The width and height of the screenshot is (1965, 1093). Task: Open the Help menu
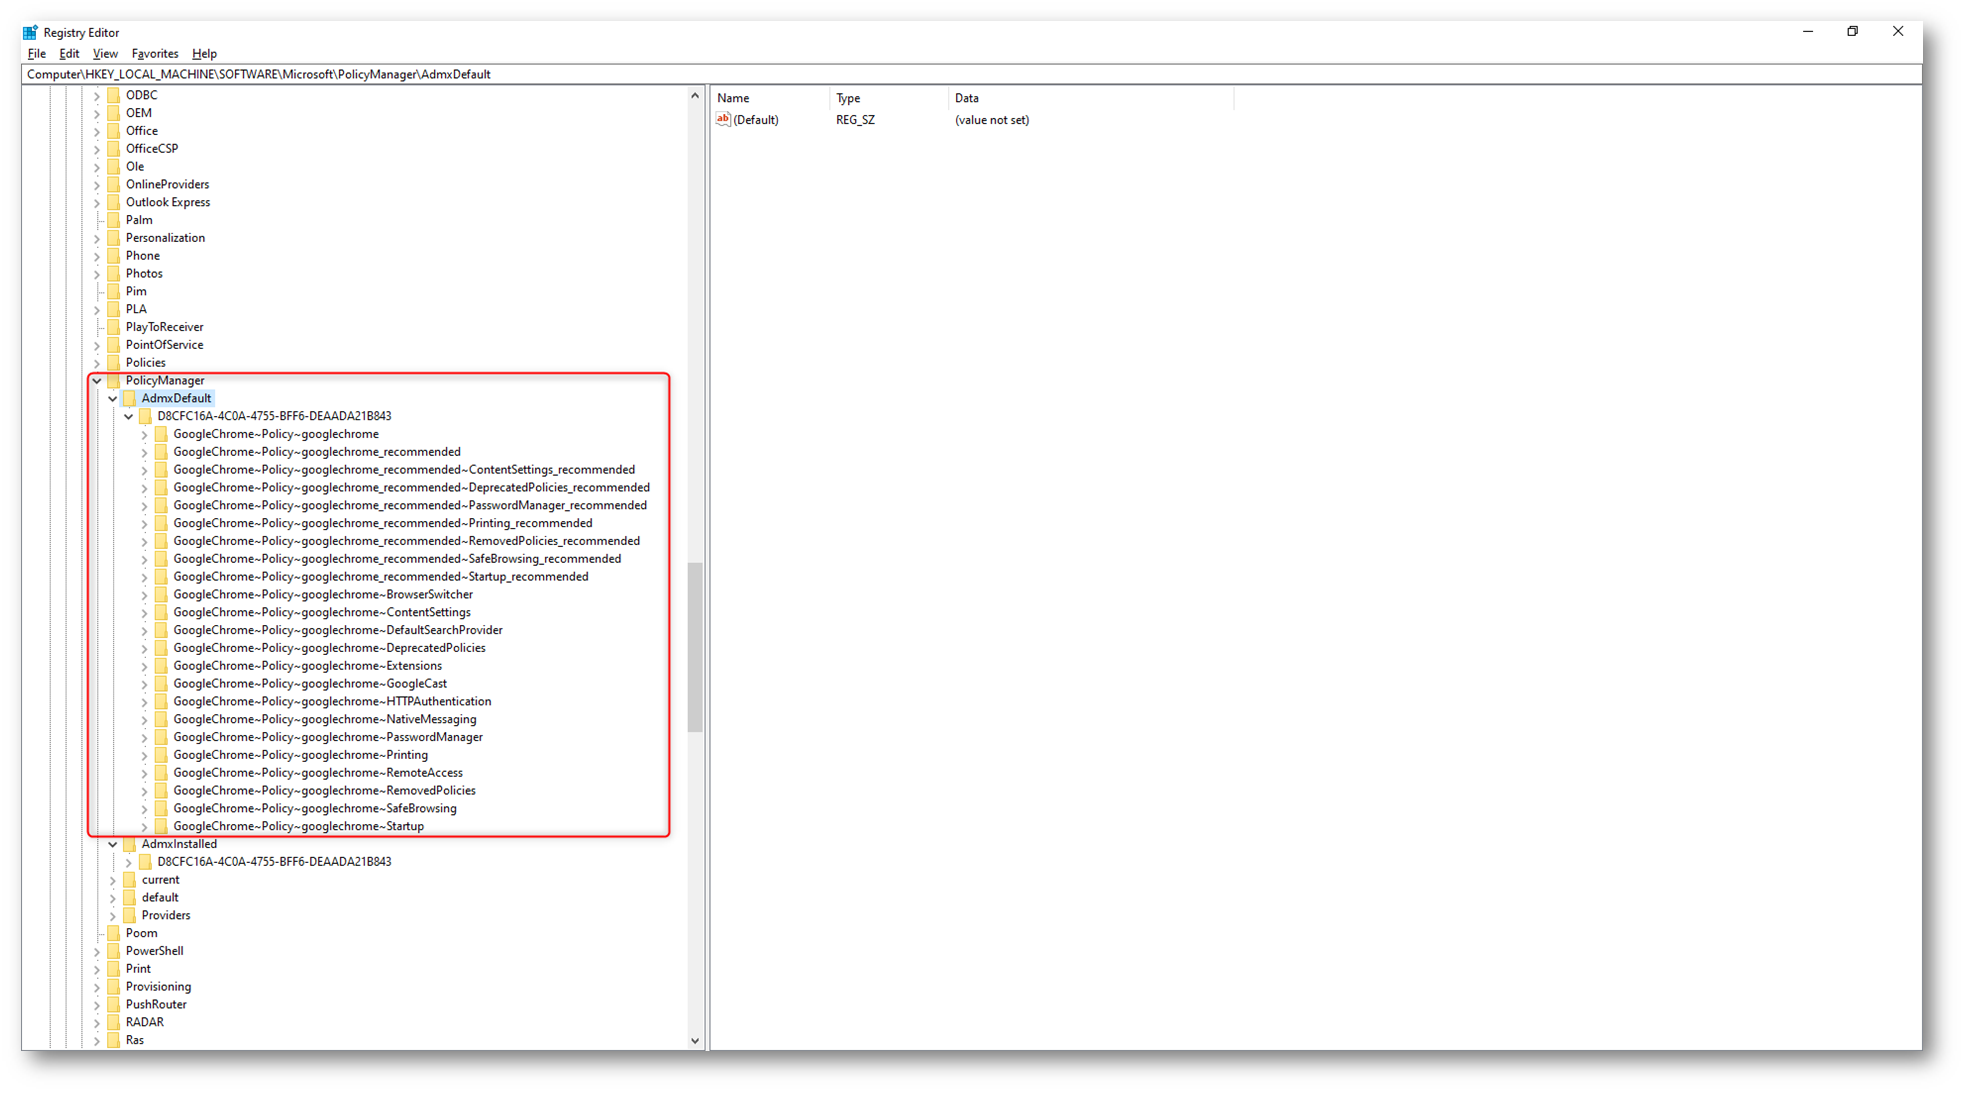point(204,54)
